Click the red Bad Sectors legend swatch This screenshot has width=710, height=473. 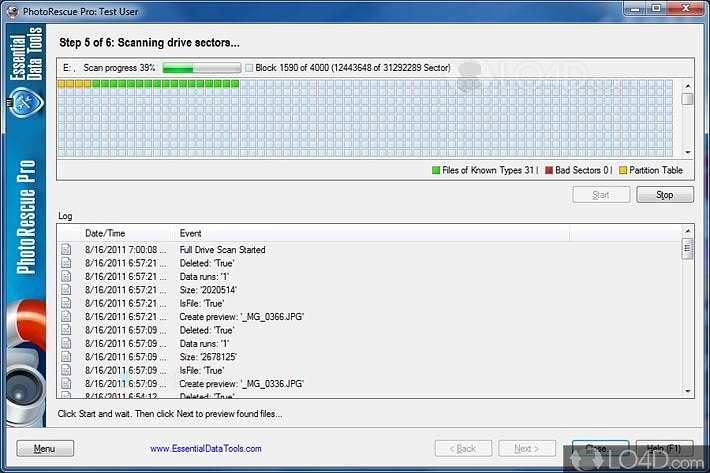coord(549,170)
